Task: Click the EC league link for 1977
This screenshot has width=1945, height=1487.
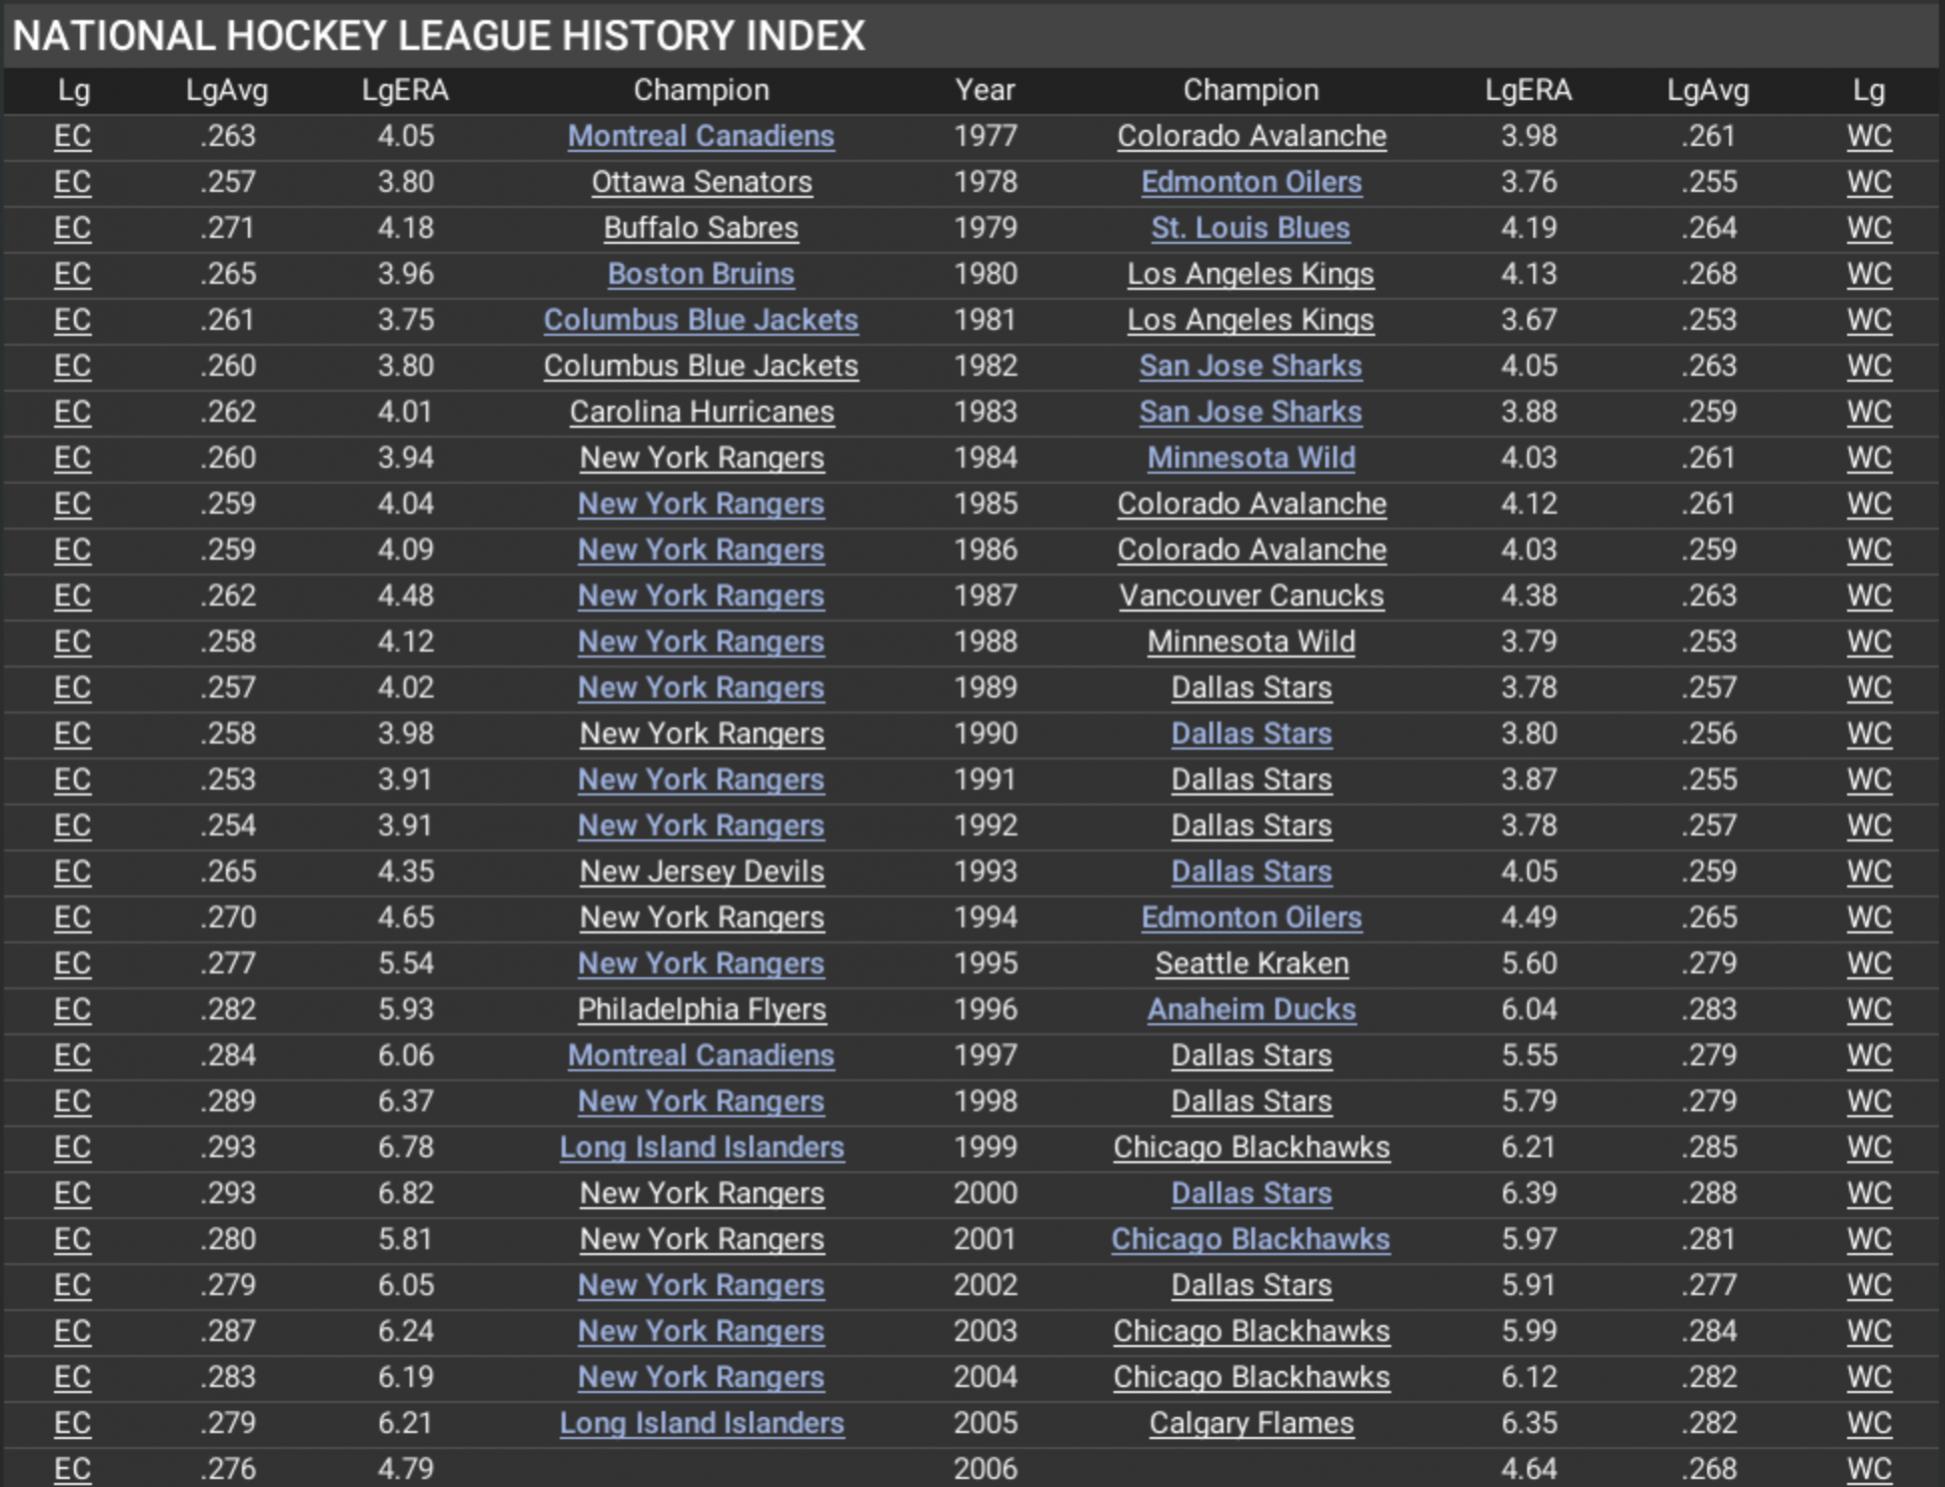Action: pos(72,136)
